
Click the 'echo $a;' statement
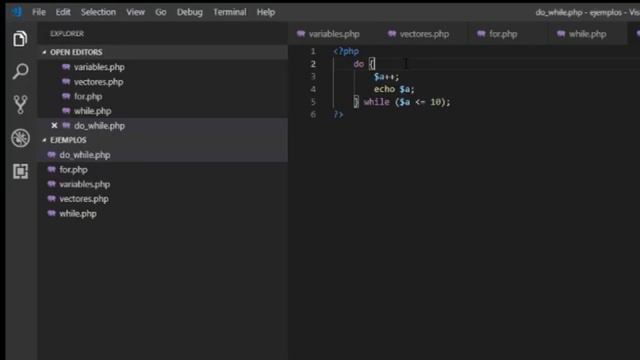tap(394, 89)
